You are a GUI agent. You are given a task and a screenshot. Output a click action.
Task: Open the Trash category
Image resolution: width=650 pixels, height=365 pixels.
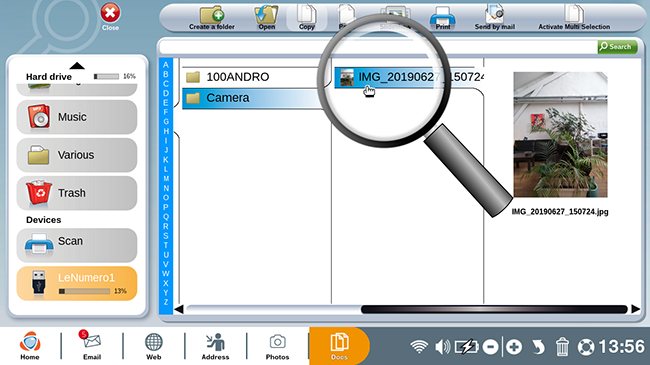77,193
